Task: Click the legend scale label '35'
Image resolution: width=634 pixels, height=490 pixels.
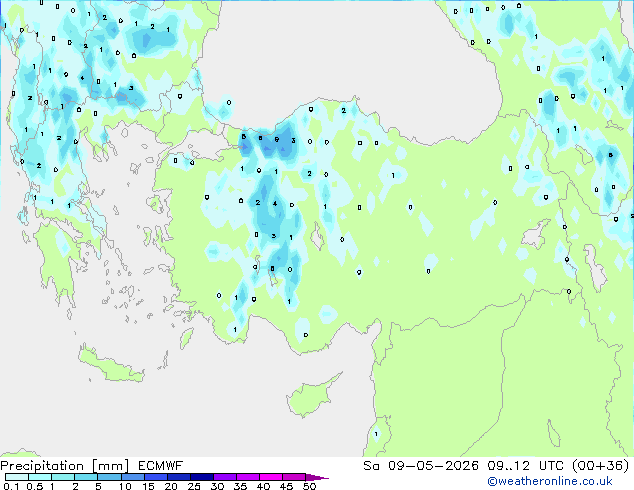Action: tap(240, 486)
